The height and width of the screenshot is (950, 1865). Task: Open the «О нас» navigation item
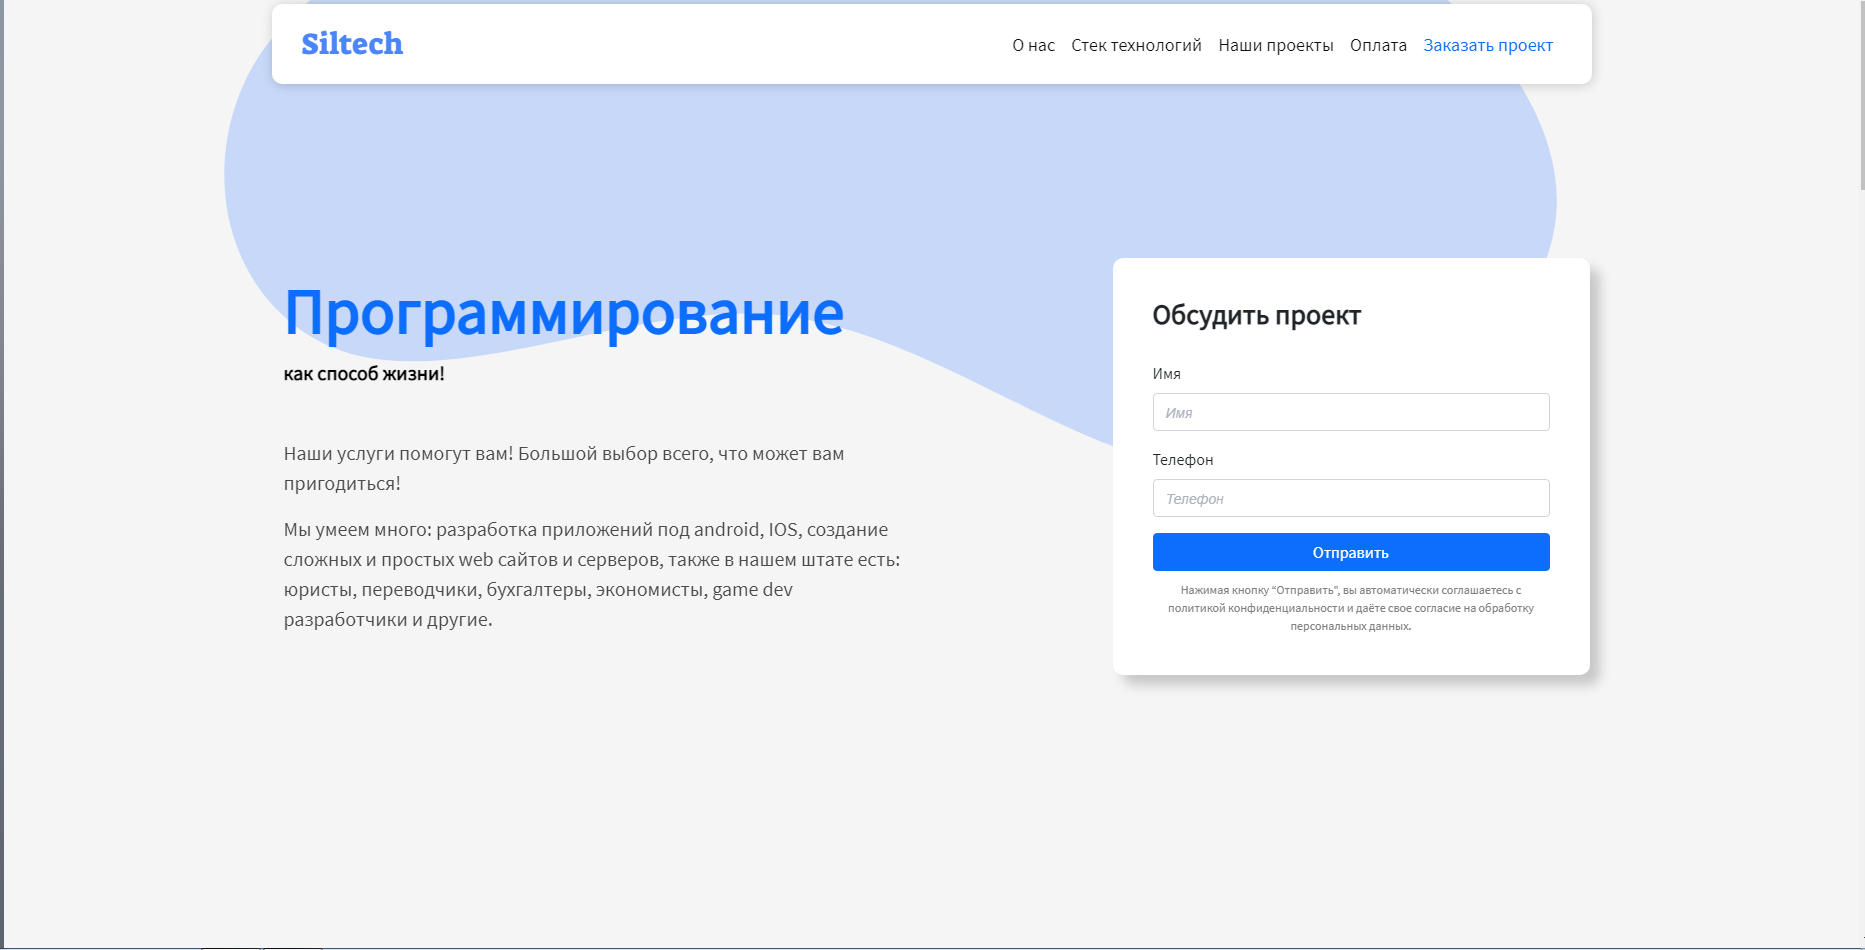pyautogui.click(x=1032, y=44)
